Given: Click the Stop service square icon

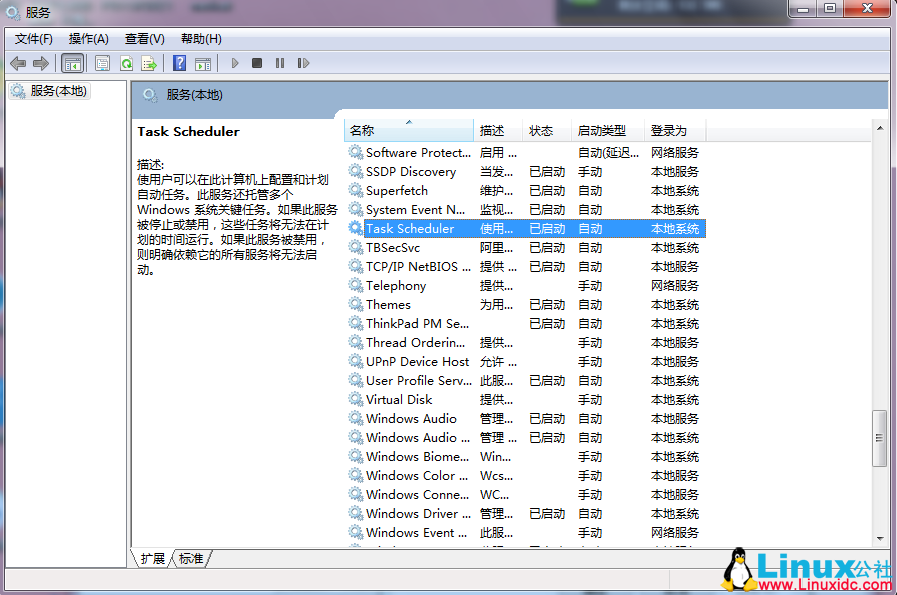Looking at the screenshot, I should click(x=257, y=63).
